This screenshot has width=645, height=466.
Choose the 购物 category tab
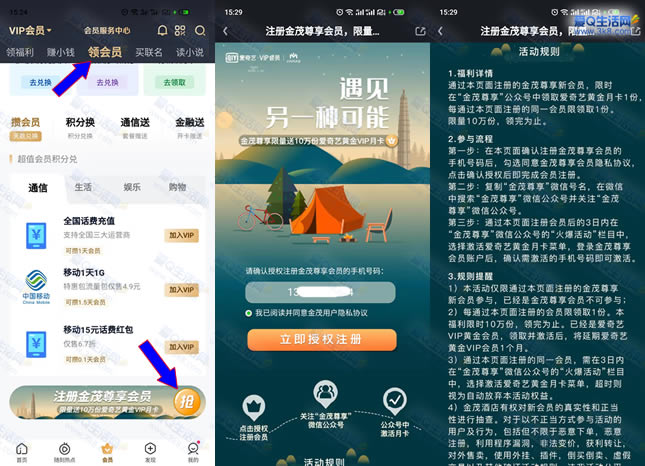pos(177,187)
